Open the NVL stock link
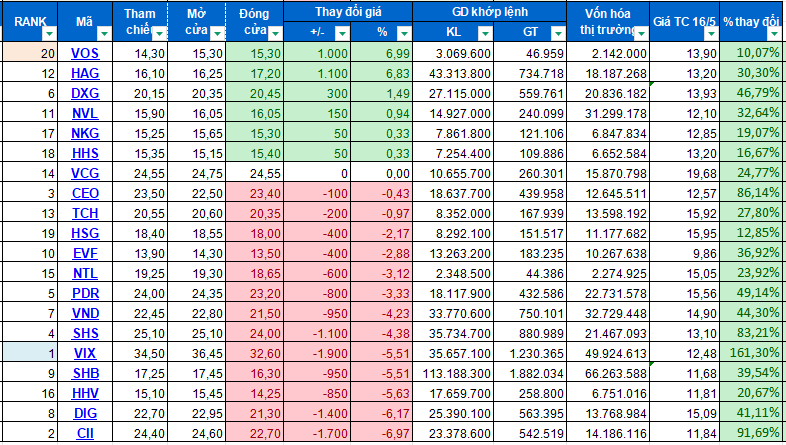Viewport: 786px width, 445px height. 85,113
